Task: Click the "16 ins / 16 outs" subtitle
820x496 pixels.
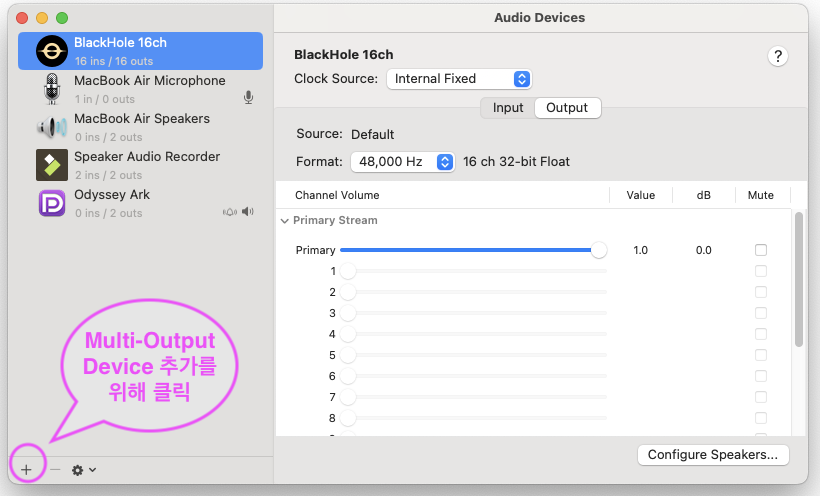Action: [x=113, y=61]
